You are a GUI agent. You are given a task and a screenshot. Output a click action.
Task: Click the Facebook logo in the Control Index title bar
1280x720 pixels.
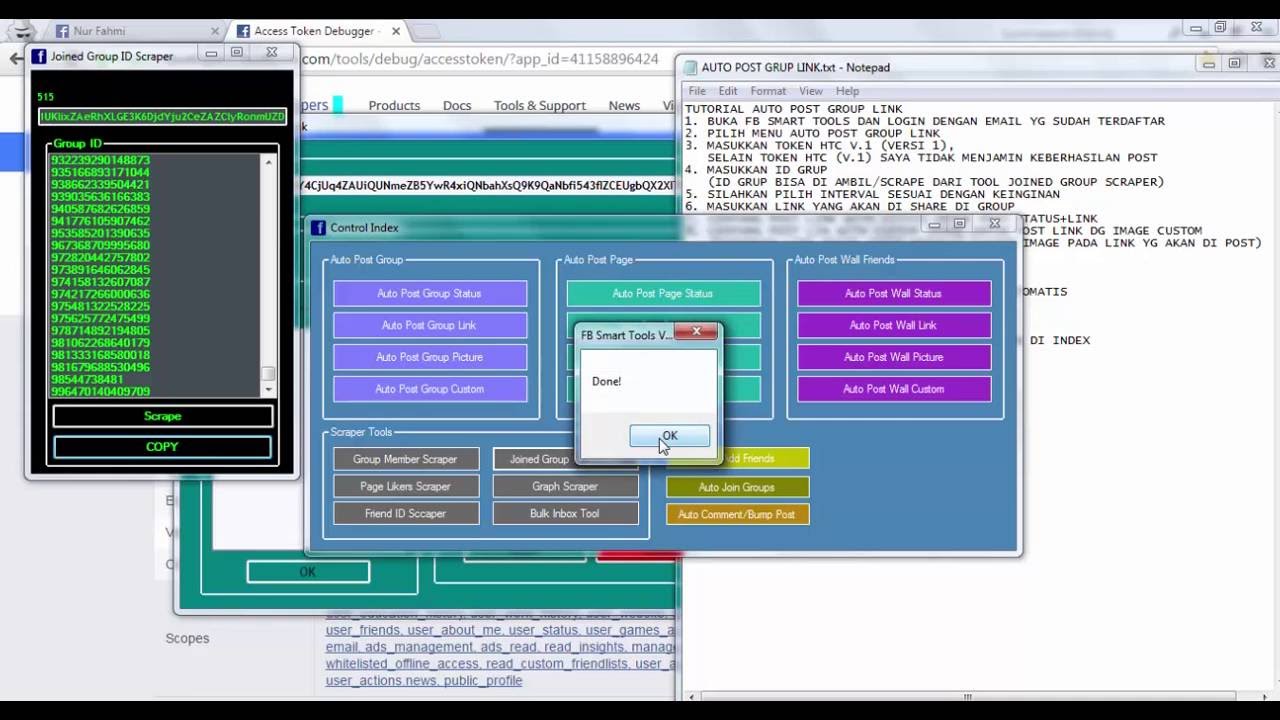[x=318, y=228]
